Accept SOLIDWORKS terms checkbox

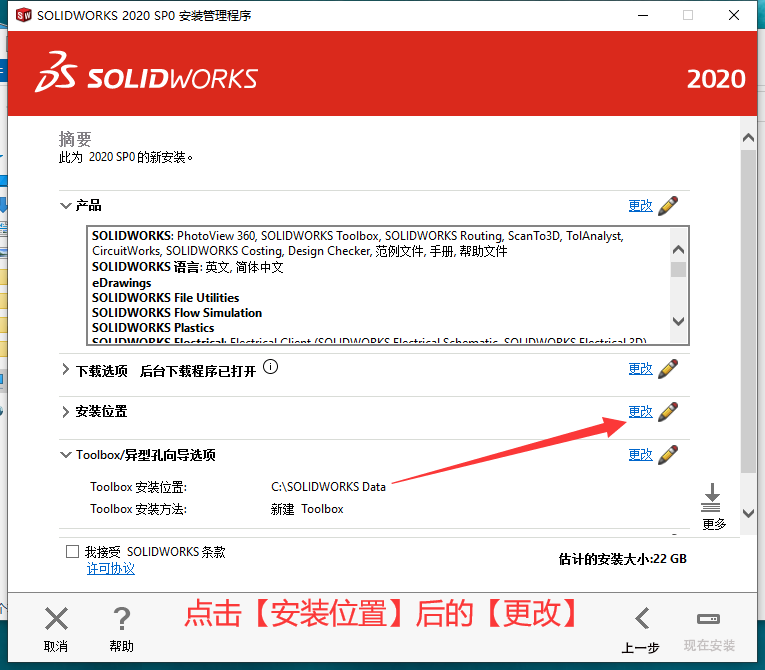click(x=72, y=551)
